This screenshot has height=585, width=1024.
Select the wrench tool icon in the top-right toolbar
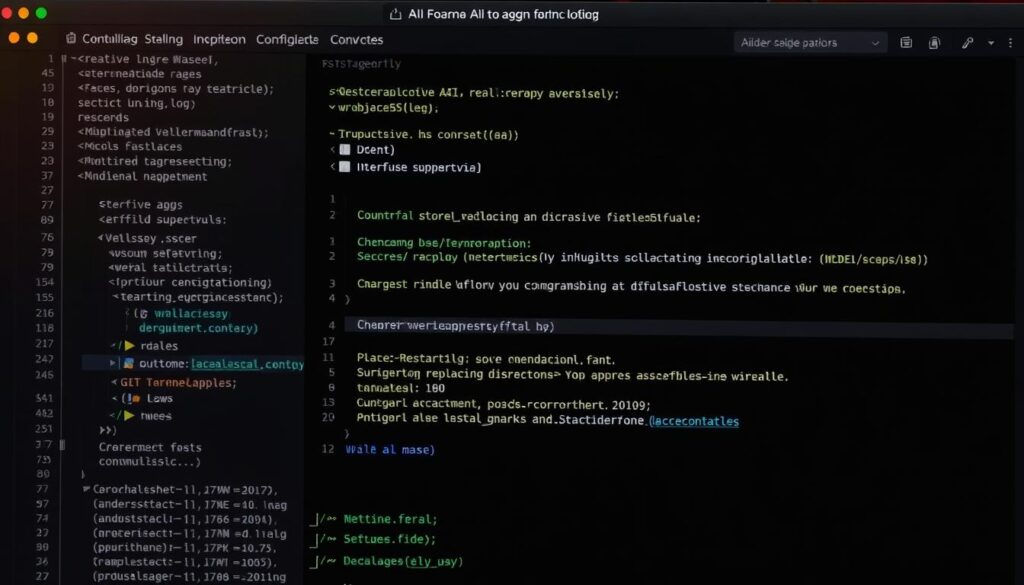[967, 42]
